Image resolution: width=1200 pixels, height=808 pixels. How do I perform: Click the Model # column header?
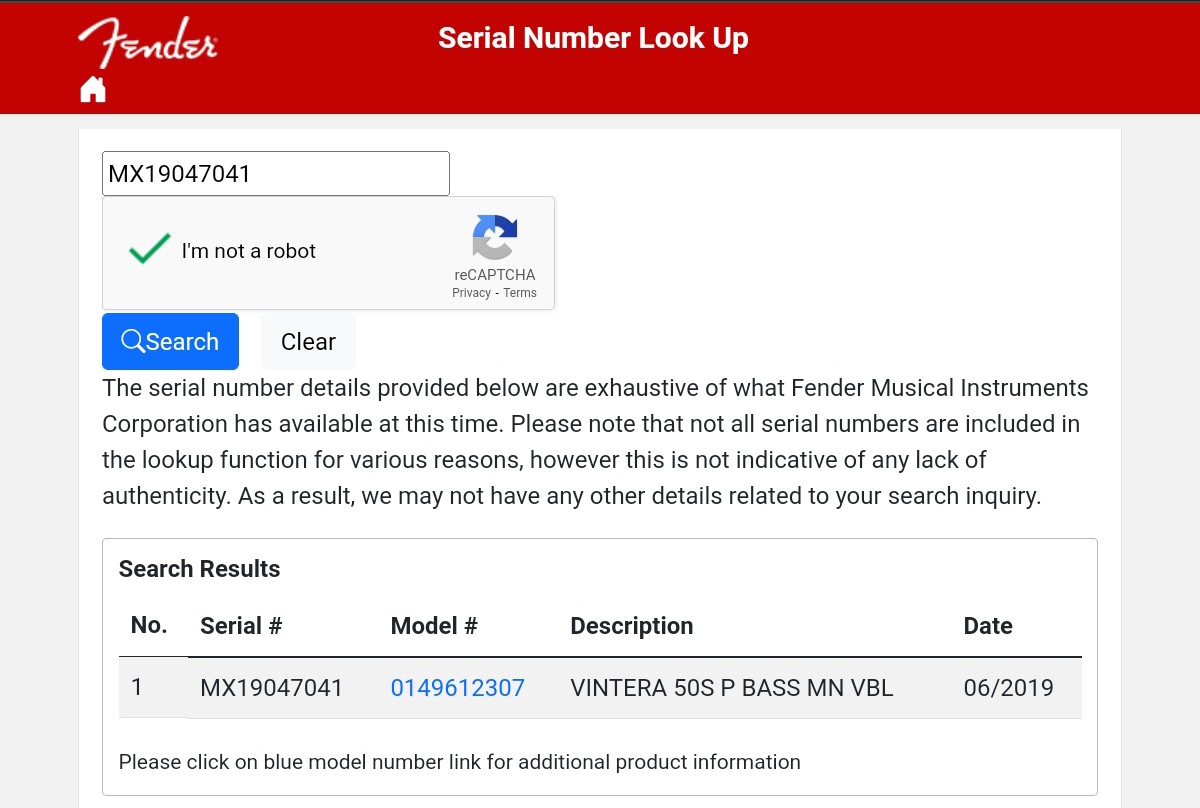click(x=434, y=626)
